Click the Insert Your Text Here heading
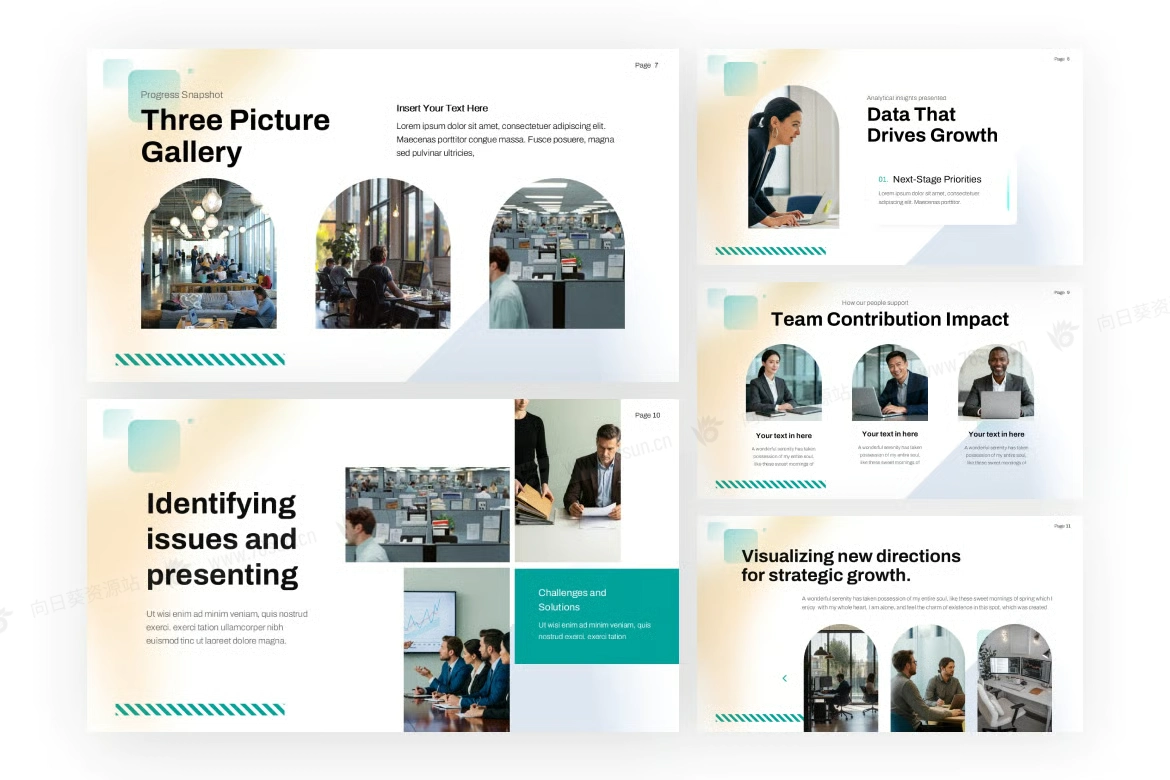The width and height of the screenshot is (1170, 780). 442,108
